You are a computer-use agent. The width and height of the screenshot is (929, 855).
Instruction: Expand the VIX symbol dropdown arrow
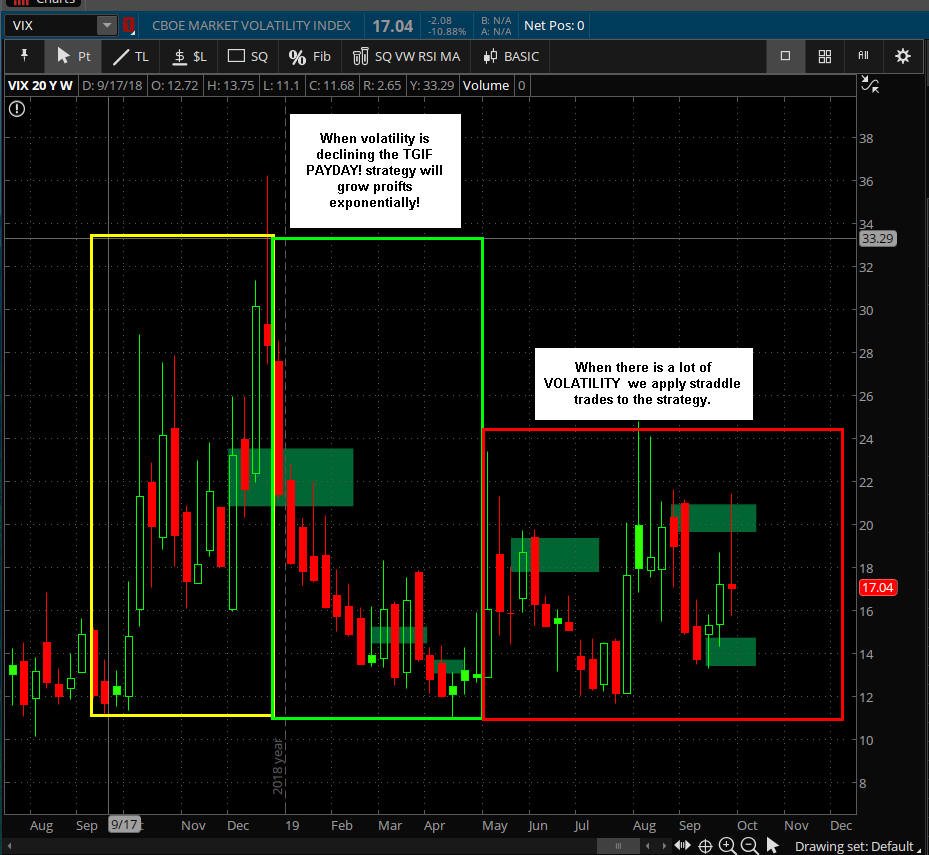[107, 25]
